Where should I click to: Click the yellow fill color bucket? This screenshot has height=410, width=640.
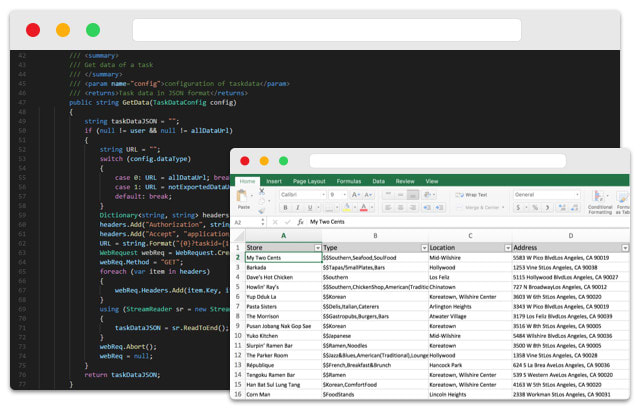(x=346, y=208)
